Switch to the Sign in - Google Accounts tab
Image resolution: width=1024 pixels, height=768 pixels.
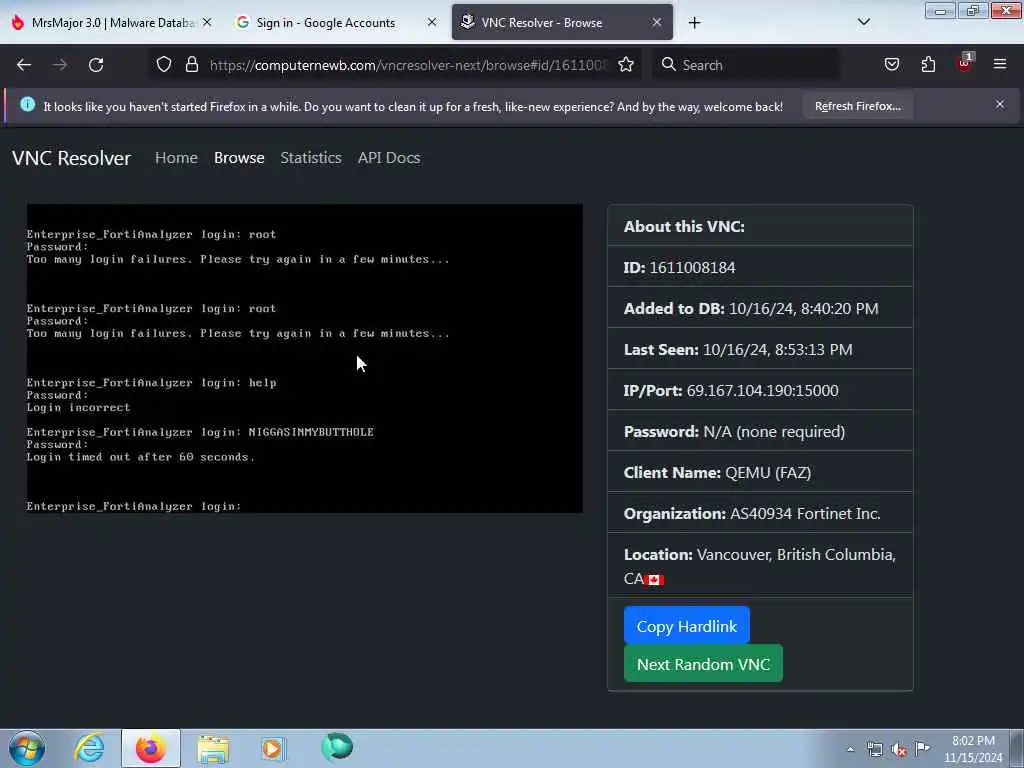point(325,22)
